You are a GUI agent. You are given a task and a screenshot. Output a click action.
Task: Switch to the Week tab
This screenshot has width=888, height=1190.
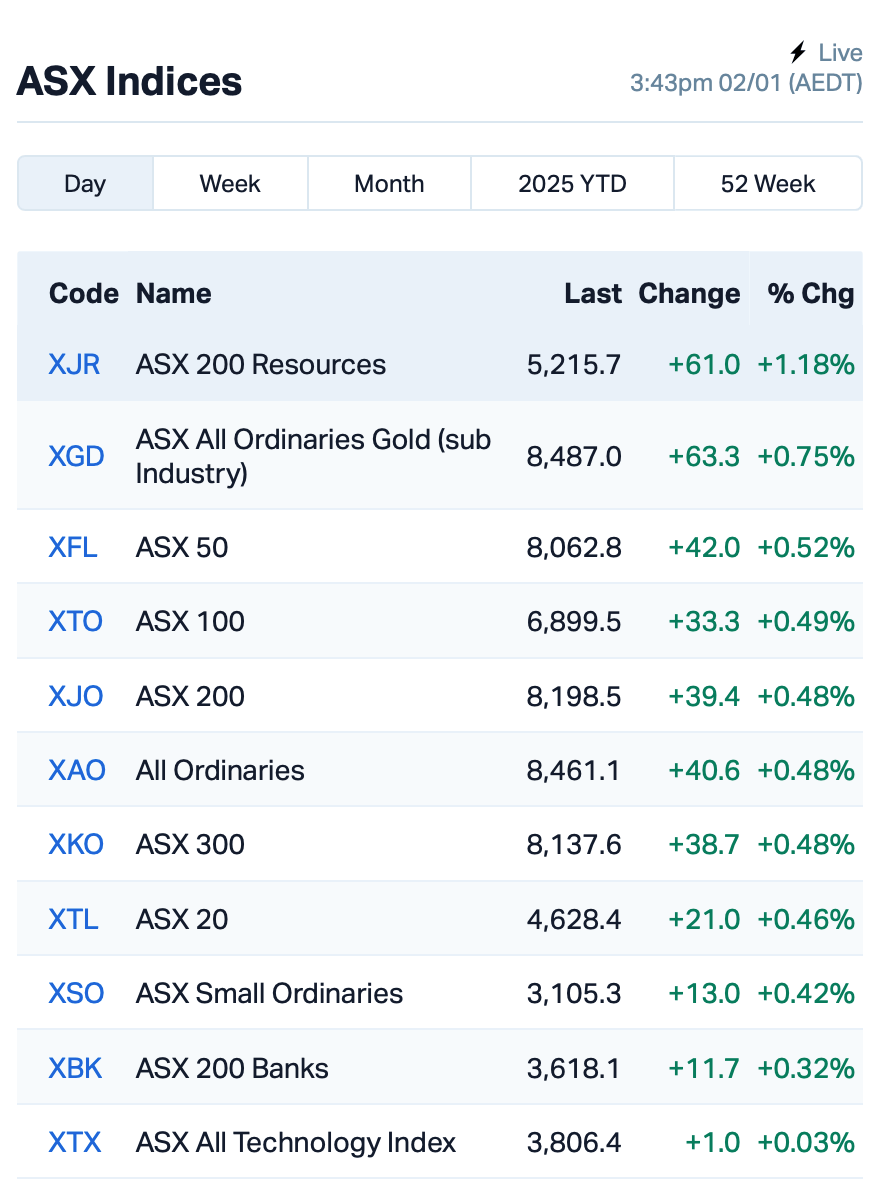click(230, 183)
